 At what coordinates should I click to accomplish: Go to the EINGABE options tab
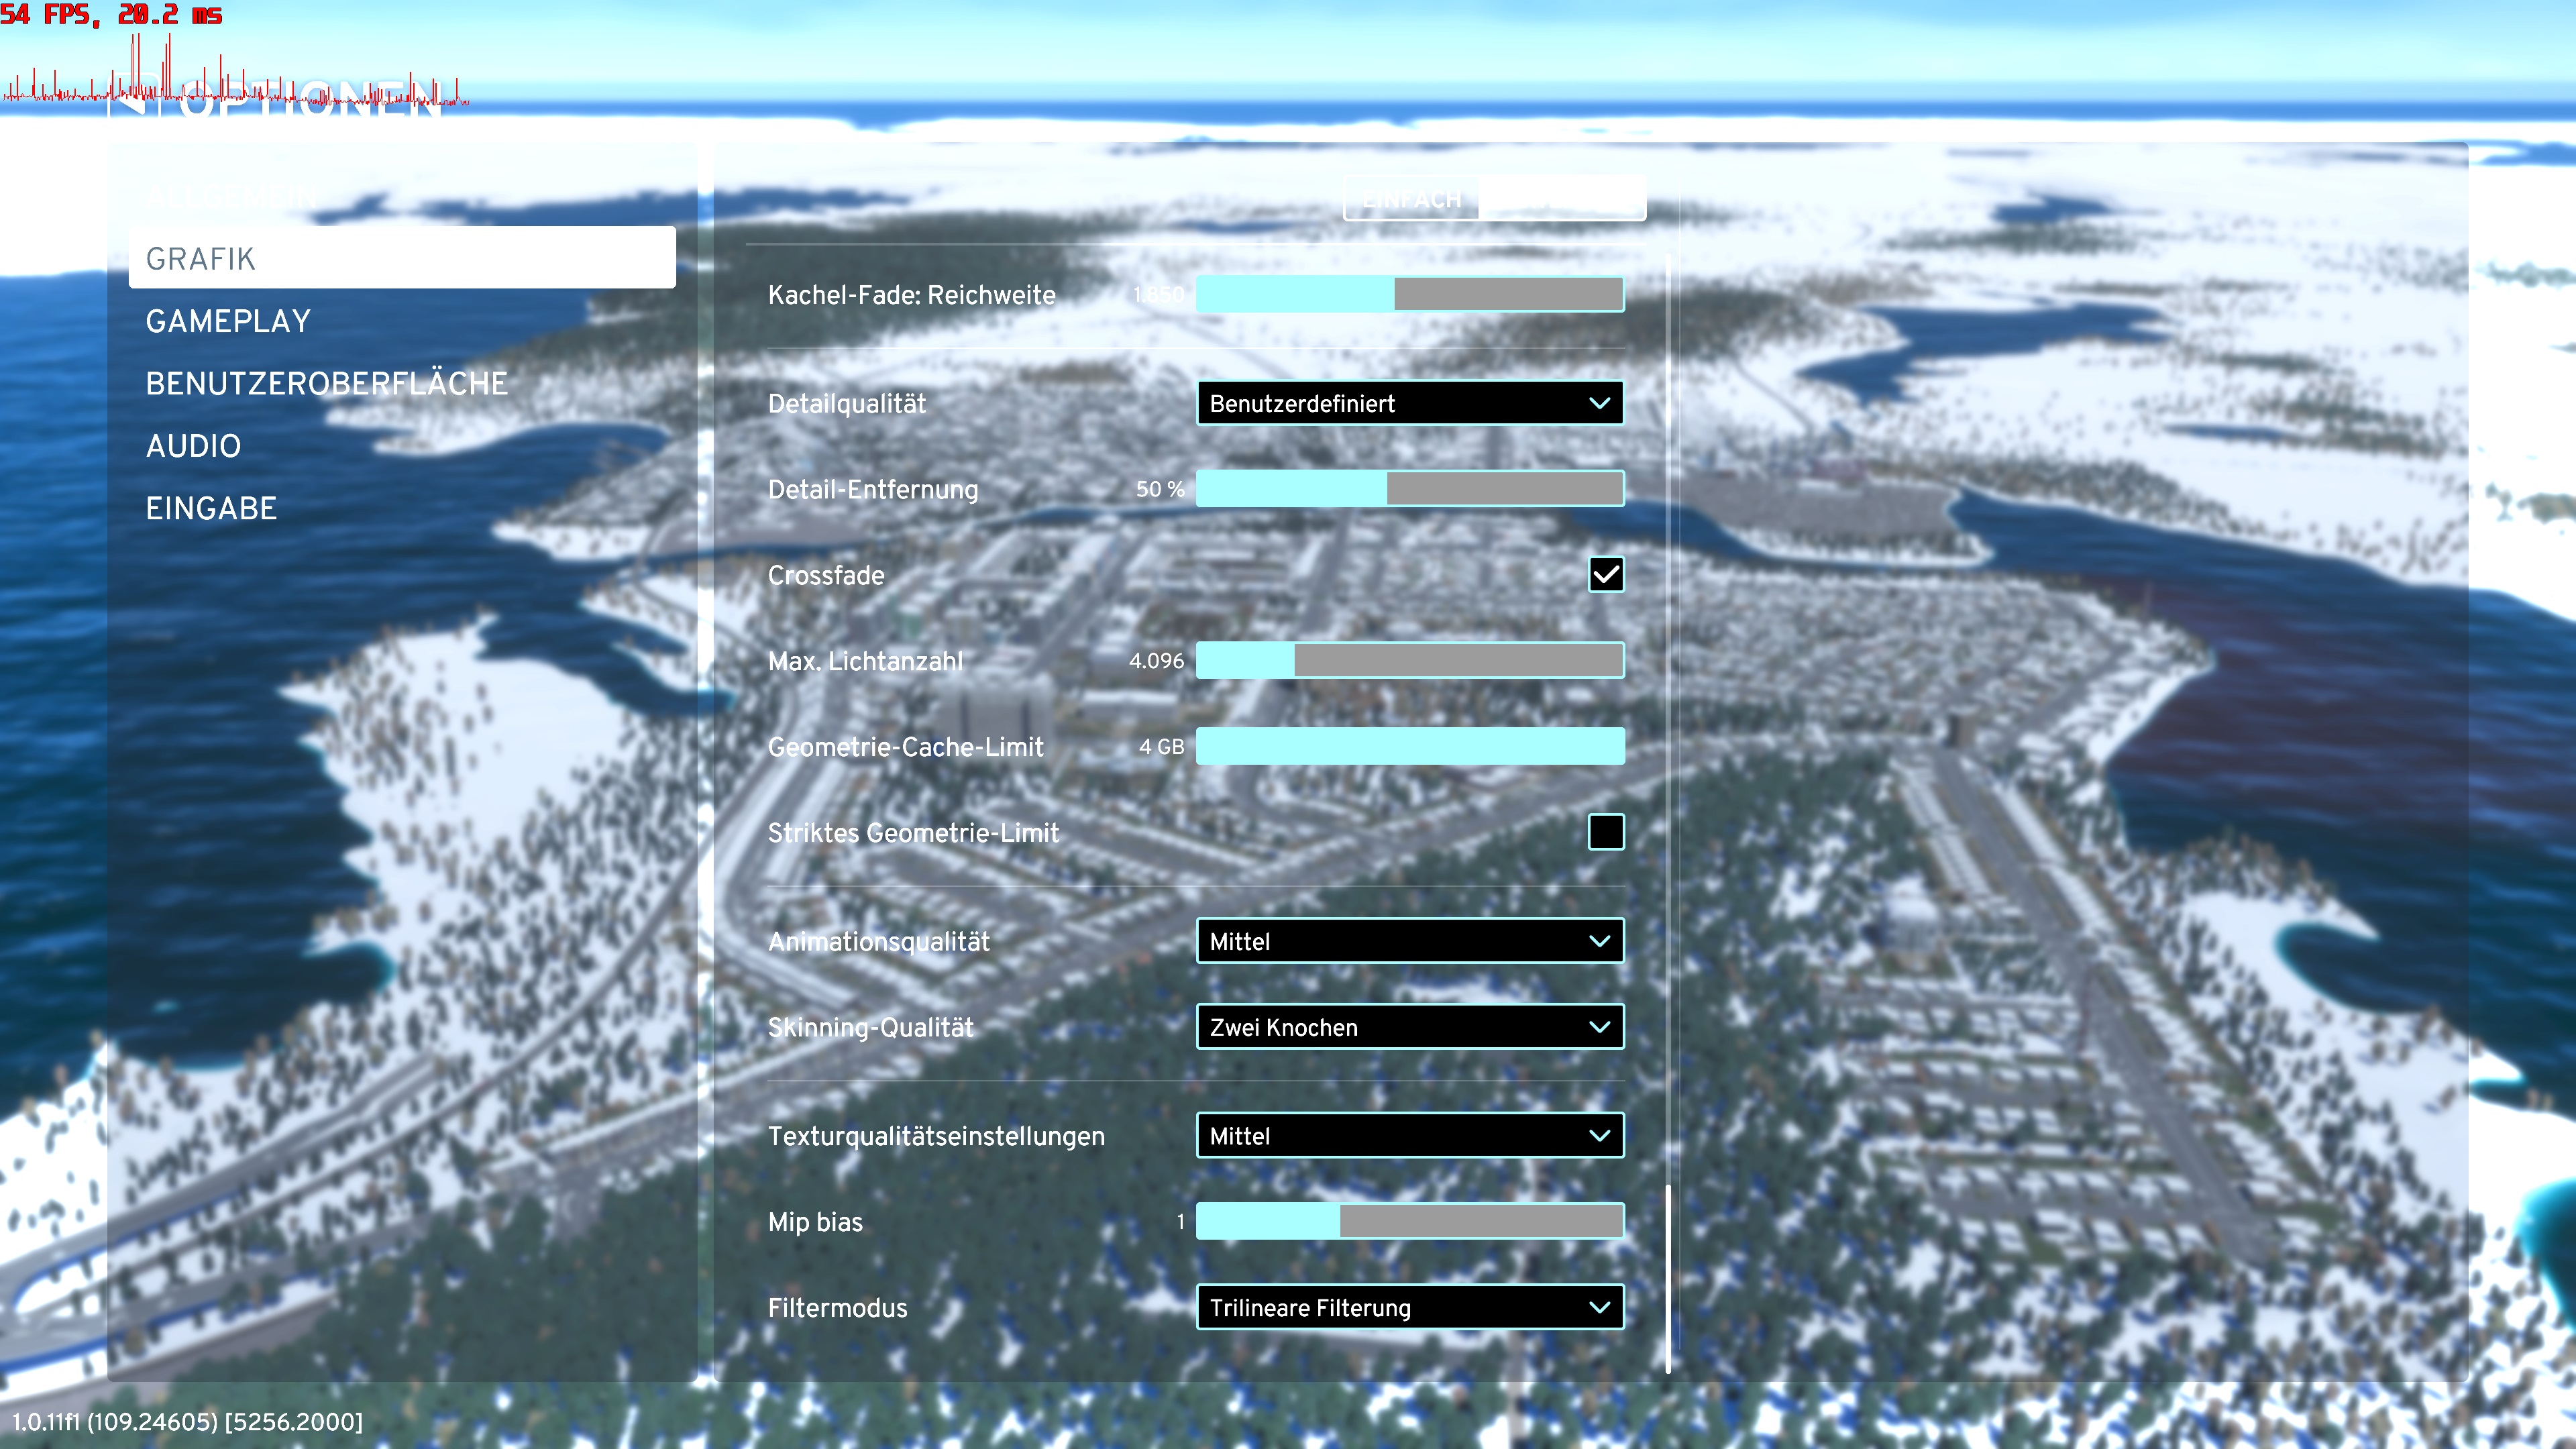[211, 508]
